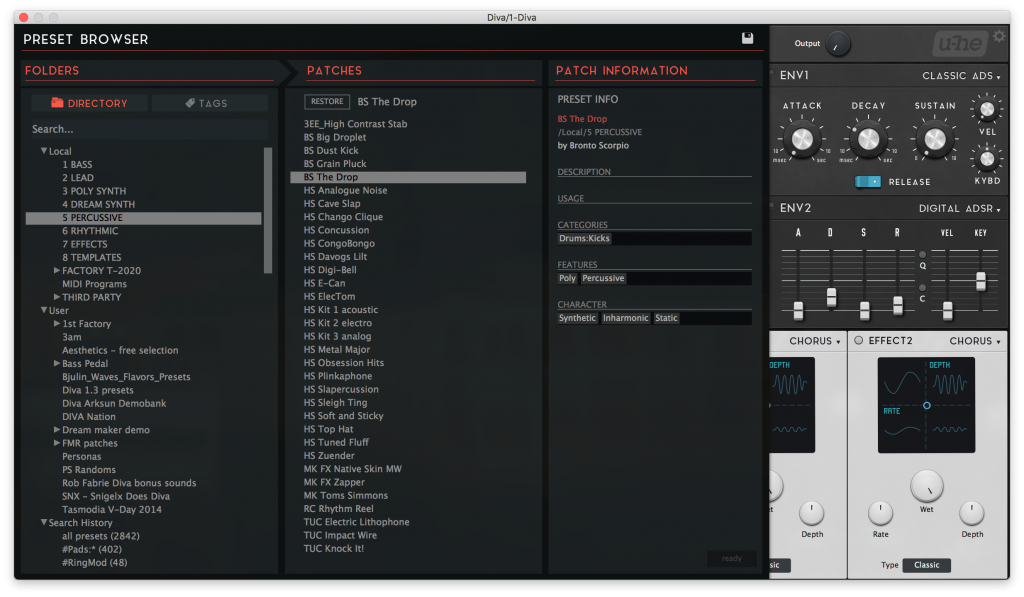
Task: Toggle the ENV1 Release switch
Action: pos(868,181)
